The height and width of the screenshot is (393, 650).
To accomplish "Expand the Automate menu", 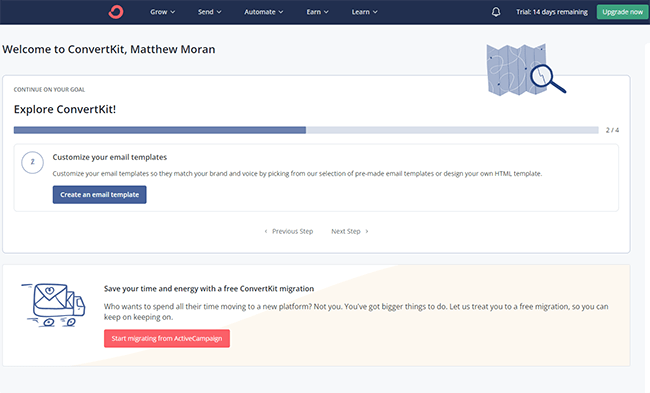I will 264,12.
